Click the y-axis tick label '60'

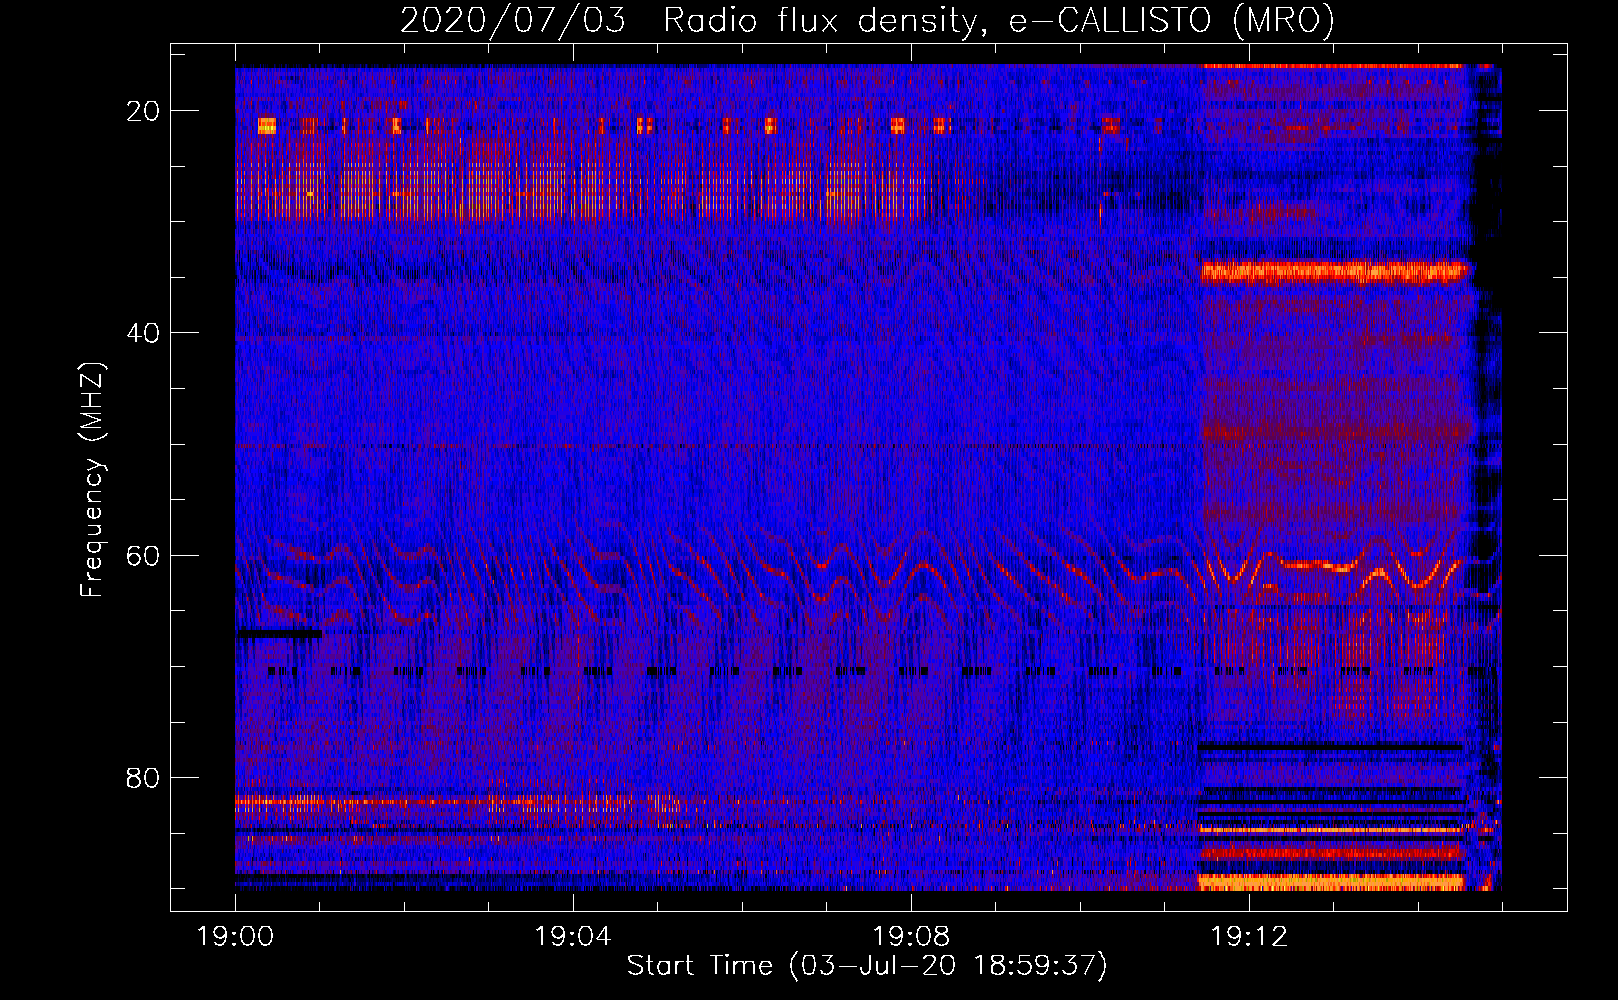coord(143,555)
